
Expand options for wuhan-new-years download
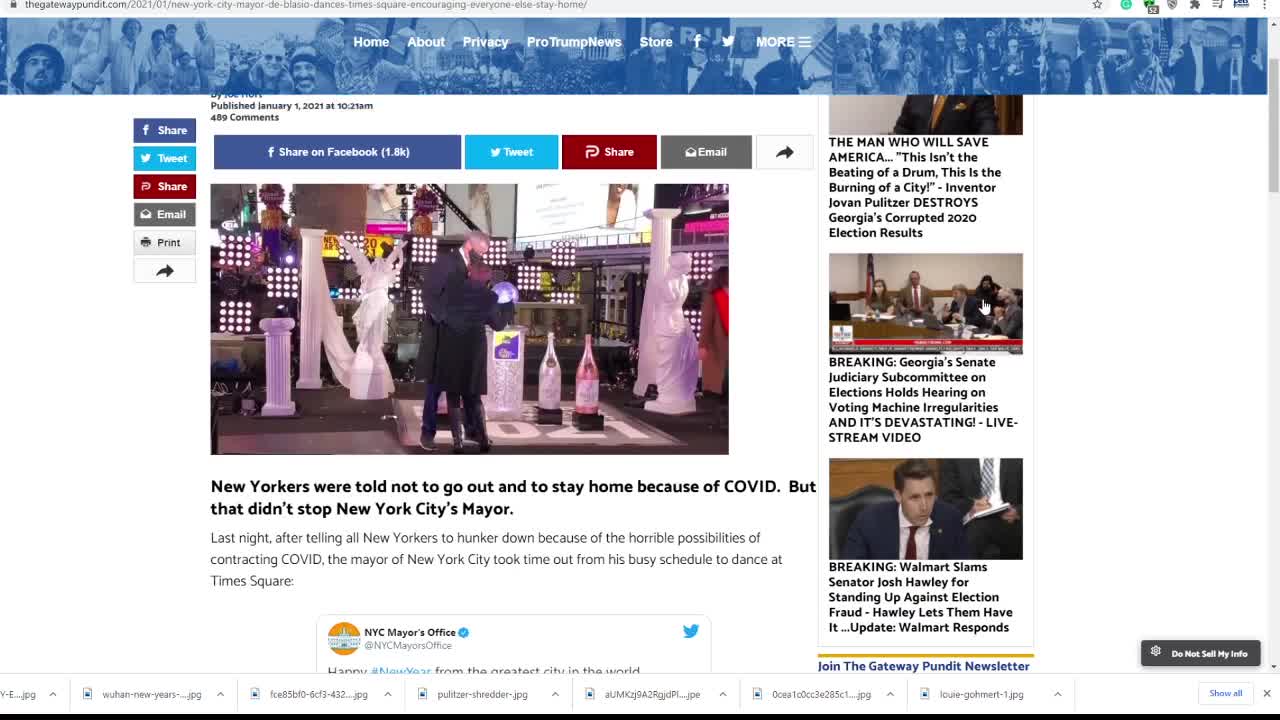220,694
